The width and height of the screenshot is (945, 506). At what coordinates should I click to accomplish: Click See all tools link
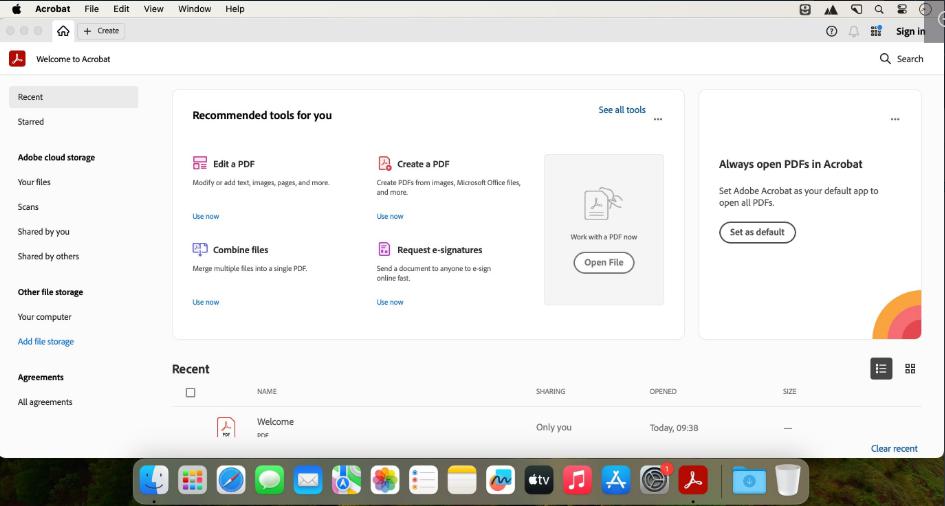pos(621,110)
